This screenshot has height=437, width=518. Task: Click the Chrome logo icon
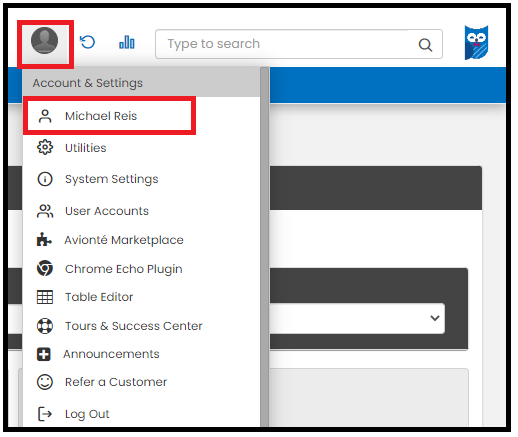pyautogui.click(x=45, y=269)
